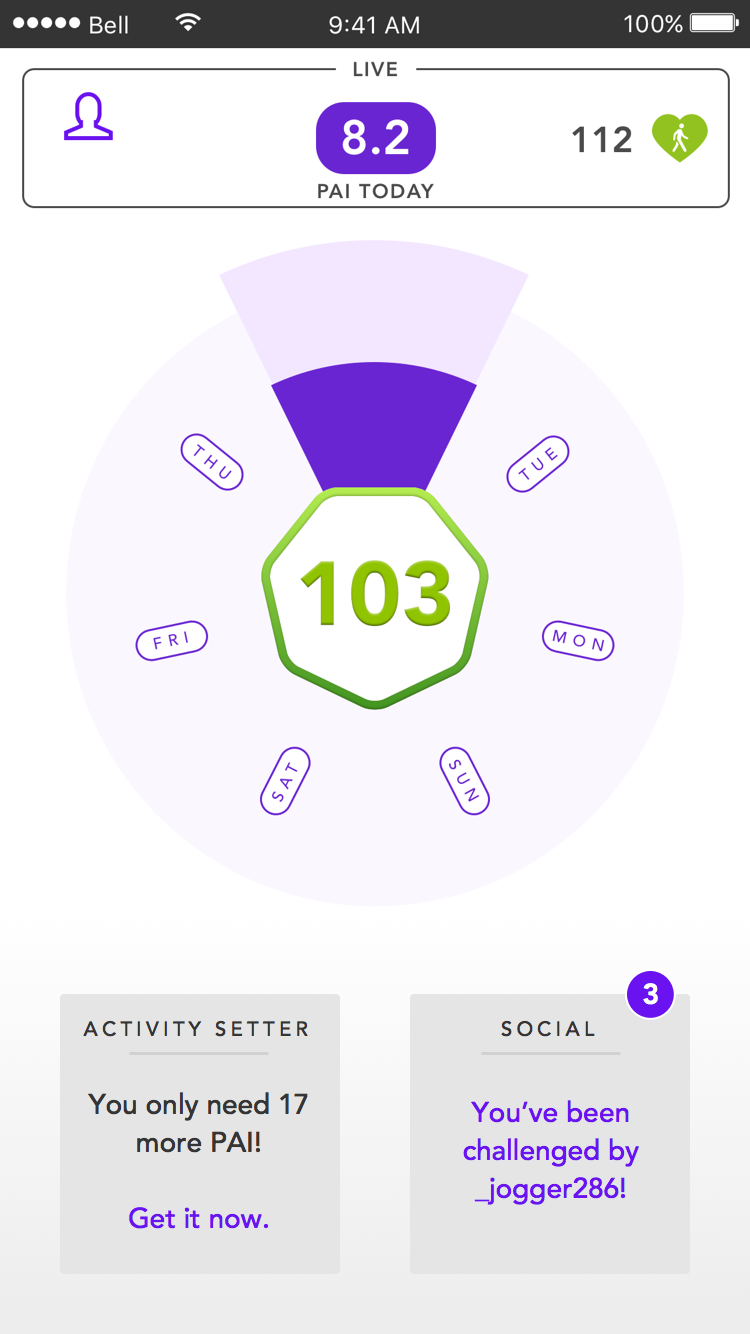The width and height of the screenshot is (750, 1334).
Task: Tap the heart rate value 112
Action: click(602, 140)
